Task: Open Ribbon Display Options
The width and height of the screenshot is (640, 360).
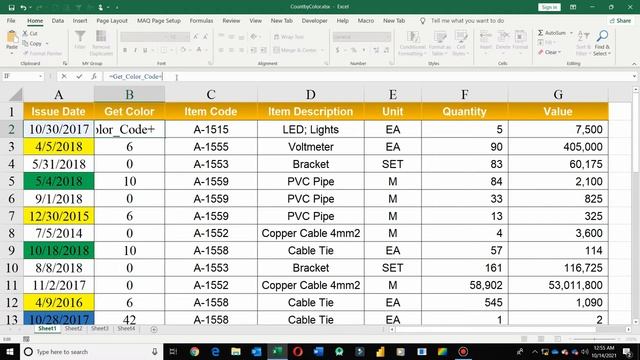Action: [573, 7]
